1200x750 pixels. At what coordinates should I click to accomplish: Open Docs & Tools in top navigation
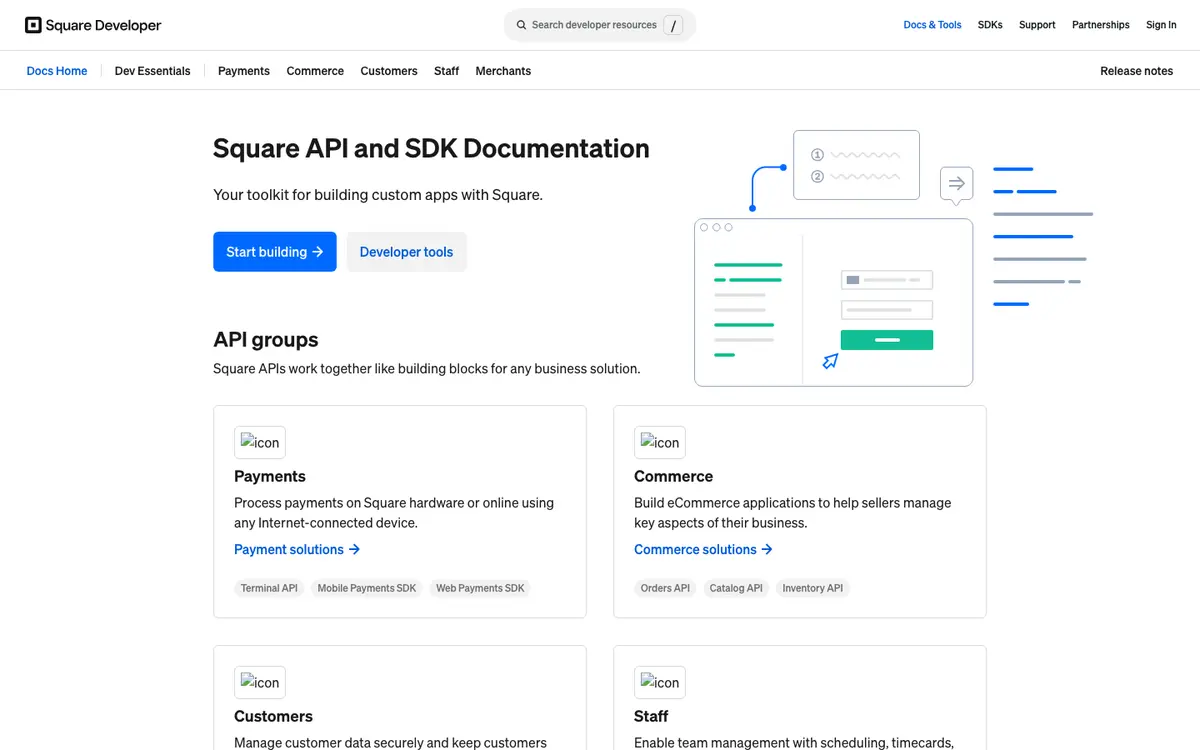[x=932, y=25]
